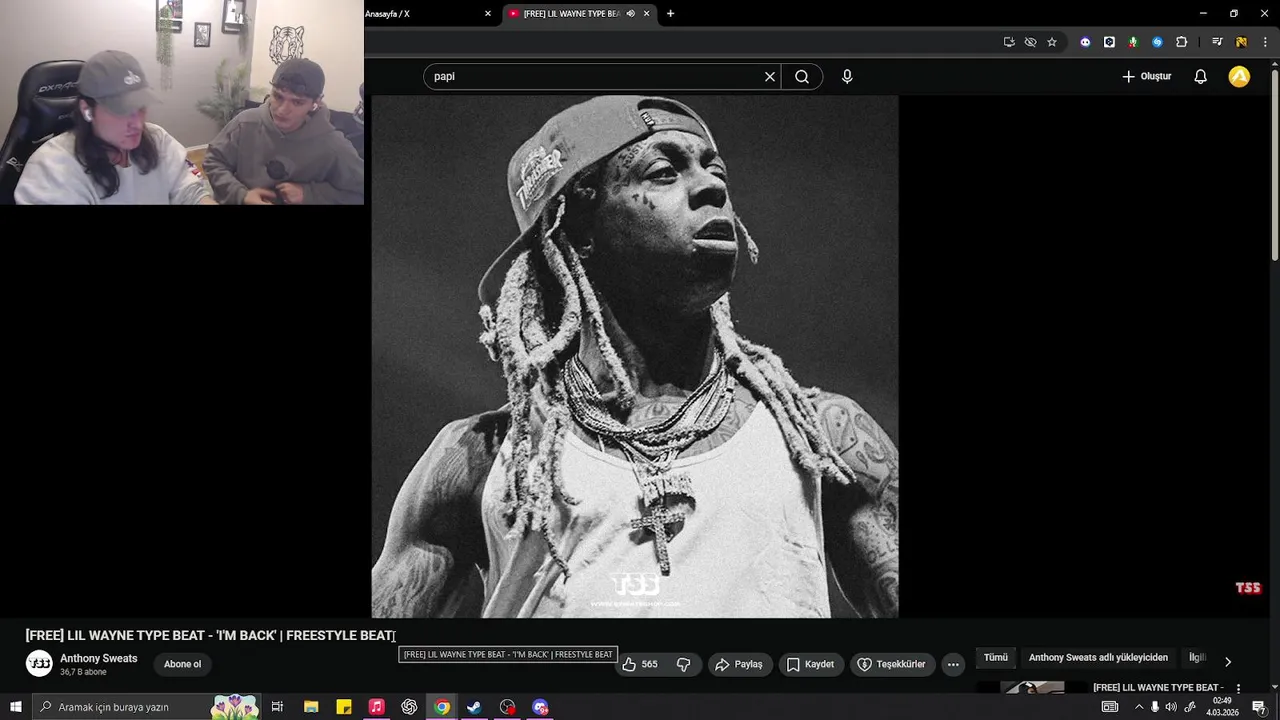The image size is (1280, 720).
Task: Click the Windows taskbar search box
Action: tap(147, 707)
